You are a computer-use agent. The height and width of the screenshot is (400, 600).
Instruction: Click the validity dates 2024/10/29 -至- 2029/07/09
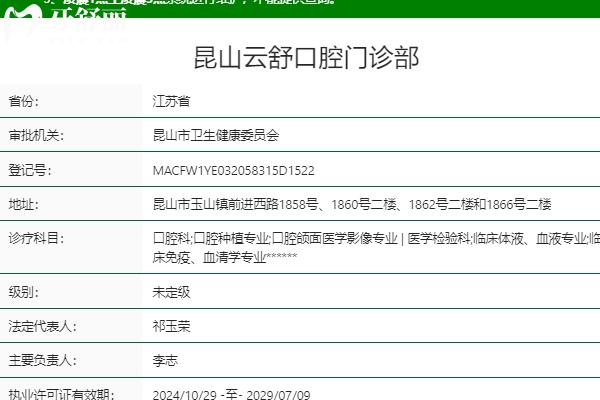(231, 395)
